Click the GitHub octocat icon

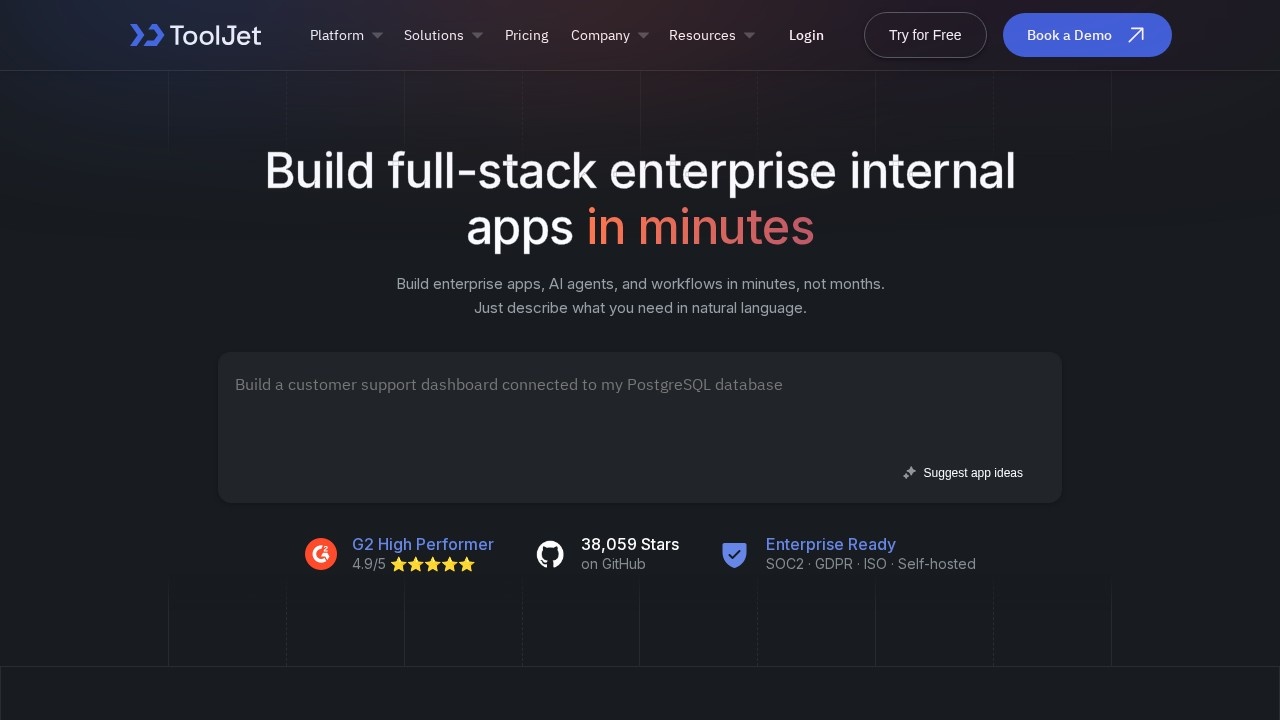tap(550, 554)
